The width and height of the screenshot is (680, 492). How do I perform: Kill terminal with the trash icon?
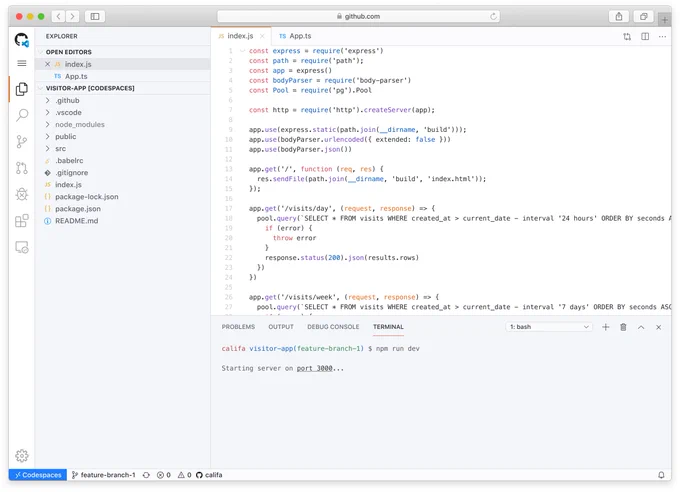coord(623,327)
